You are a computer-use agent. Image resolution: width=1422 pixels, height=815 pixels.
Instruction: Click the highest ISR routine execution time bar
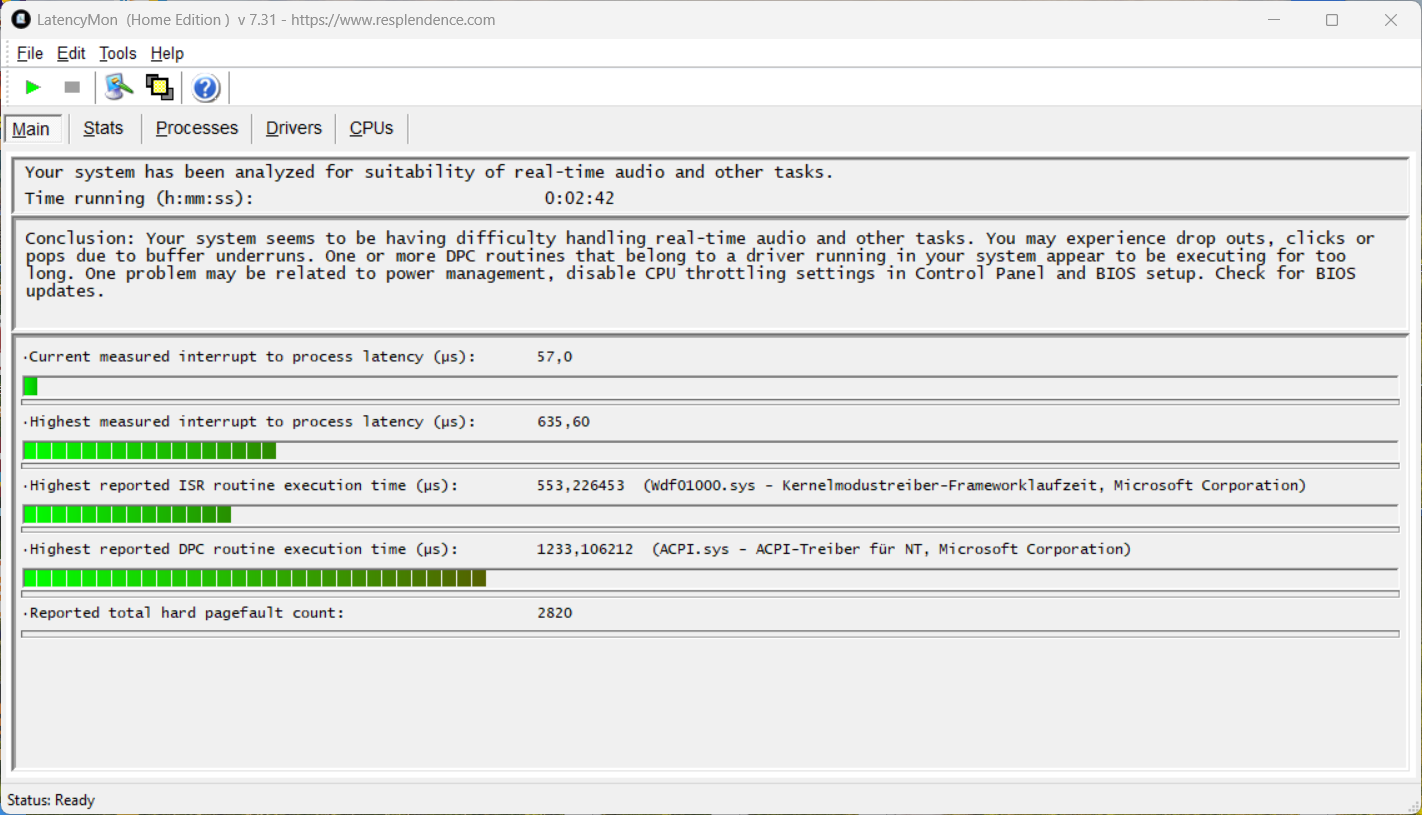127,514
